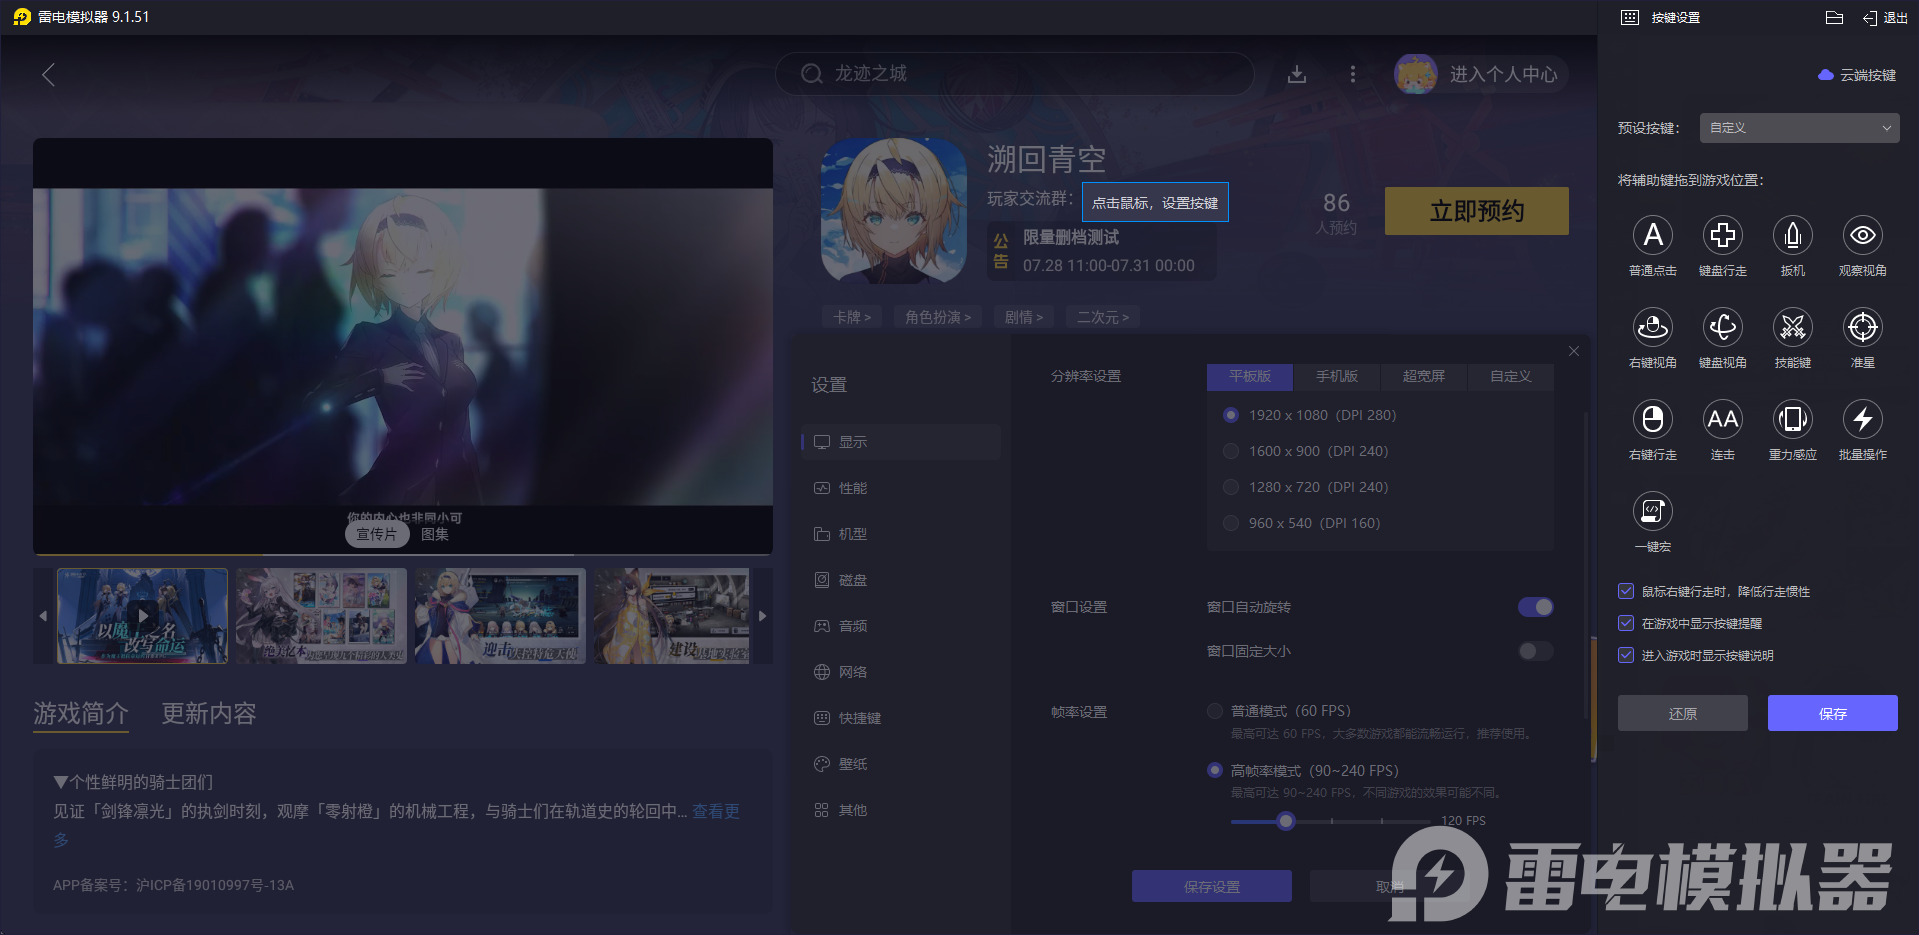The height and width of the screenshot is (935, 1919).
Task: Click the 立即预约 reserve button
Action: pyautogui.click(x=1477, y=211)
